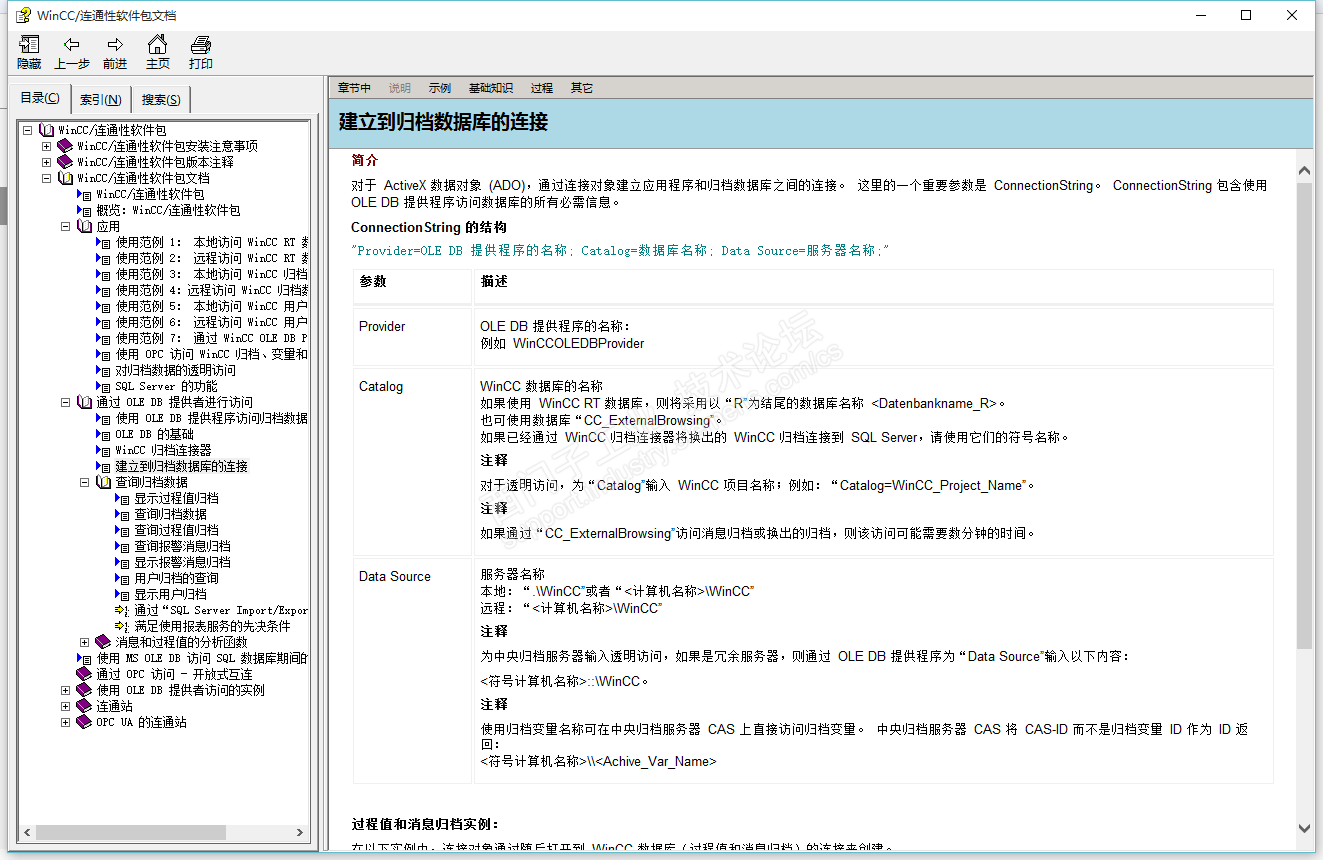Click the article scrollbar down arrow
This screenshot has width=1323, height=860.
tap(1304, 828)
